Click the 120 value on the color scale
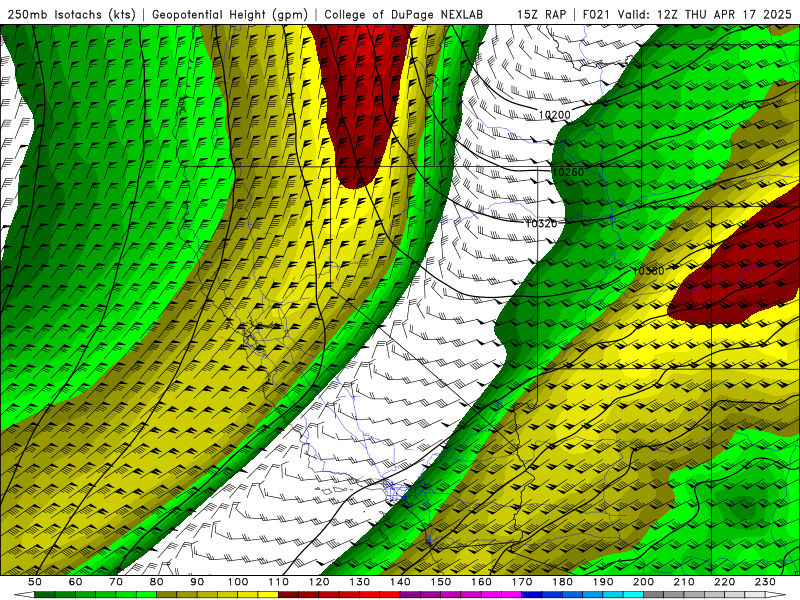800x600 pixels. (319, 582)
